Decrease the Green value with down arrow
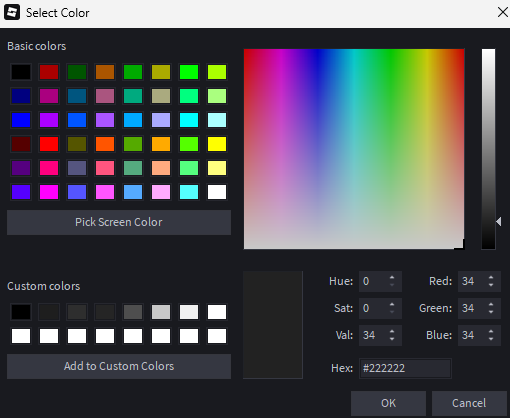 click(x=491, y=312)
